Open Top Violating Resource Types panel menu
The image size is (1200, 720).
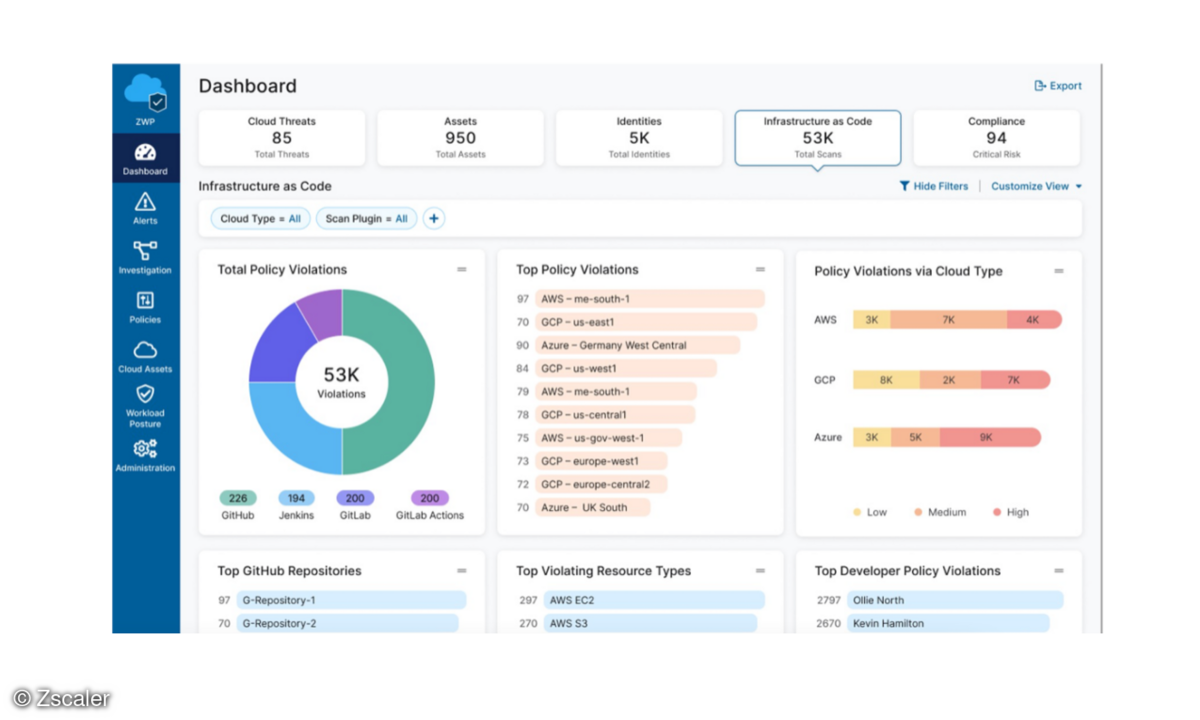point(760,571)
